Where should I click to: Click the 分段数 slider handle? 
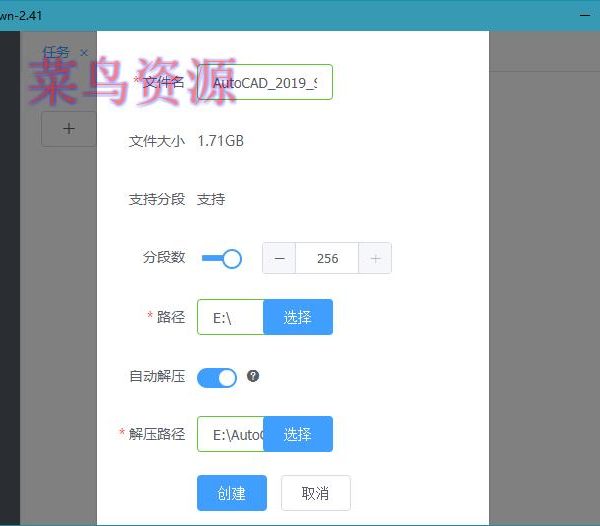(x=232, y=258)
